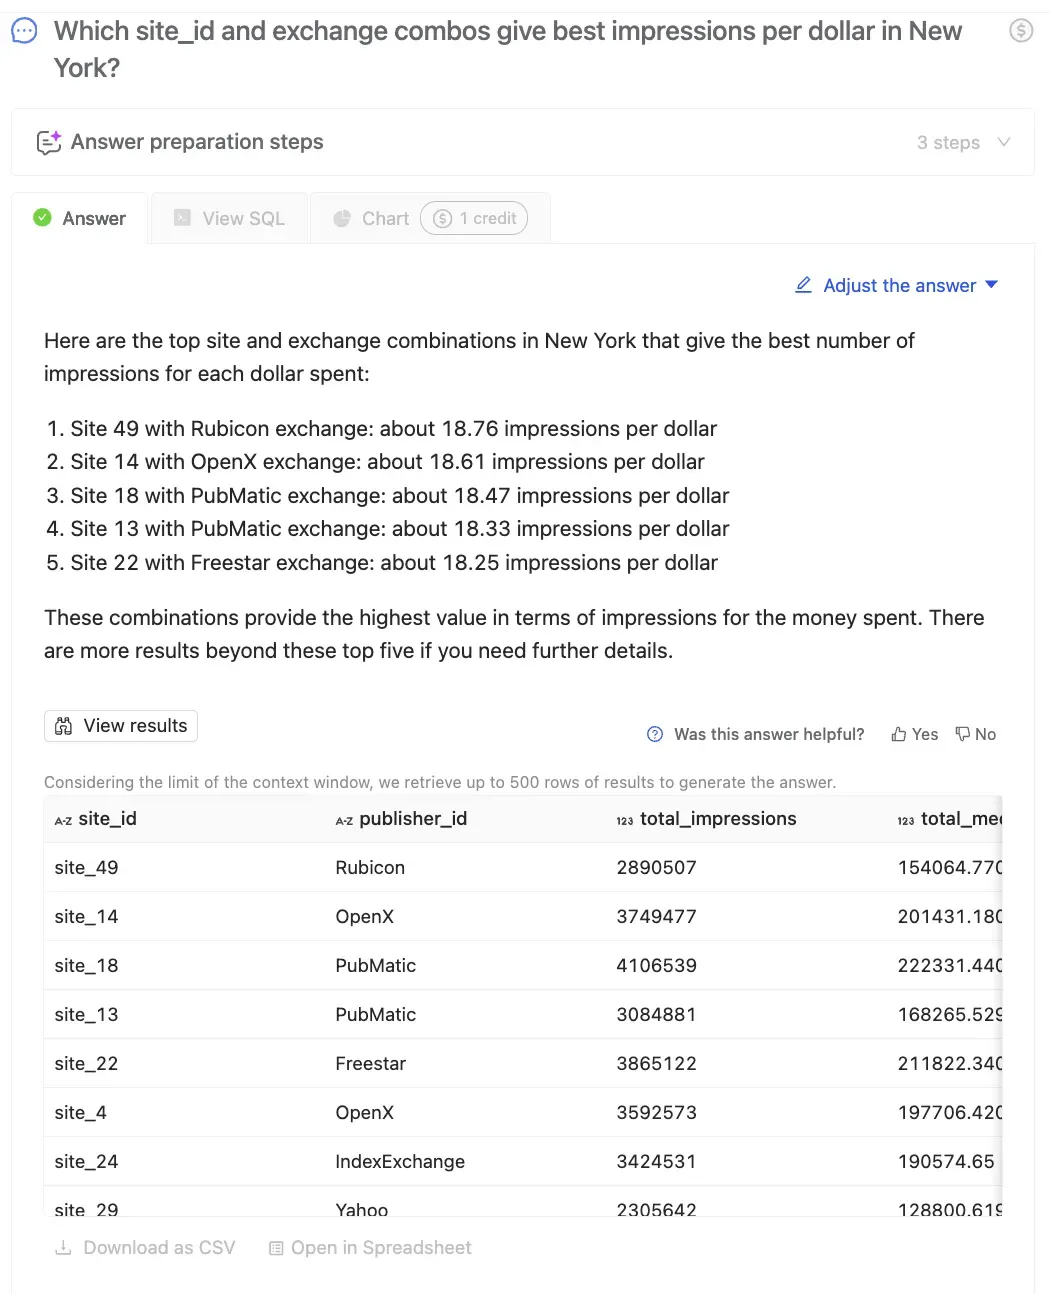Click the thumbs up Yes icon
Screen dimensions: 1050x1294
[899, 734]
